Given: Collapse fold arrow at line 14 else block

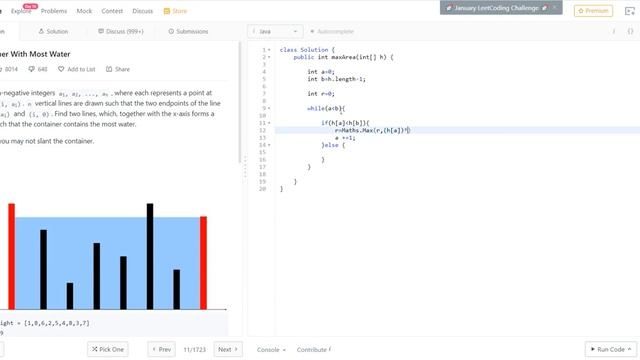Looking at the screenshot, I should pos(269,145).
